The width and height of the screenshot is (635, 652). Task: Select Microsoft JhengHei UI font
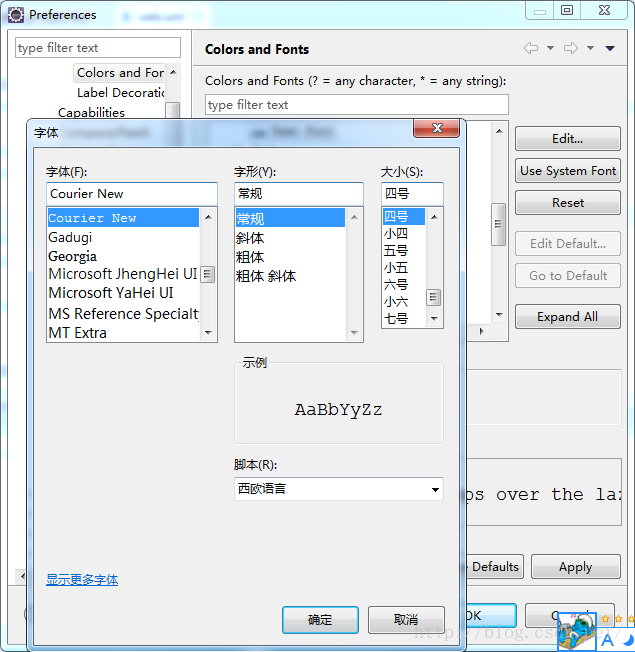[x=124, y=274]
